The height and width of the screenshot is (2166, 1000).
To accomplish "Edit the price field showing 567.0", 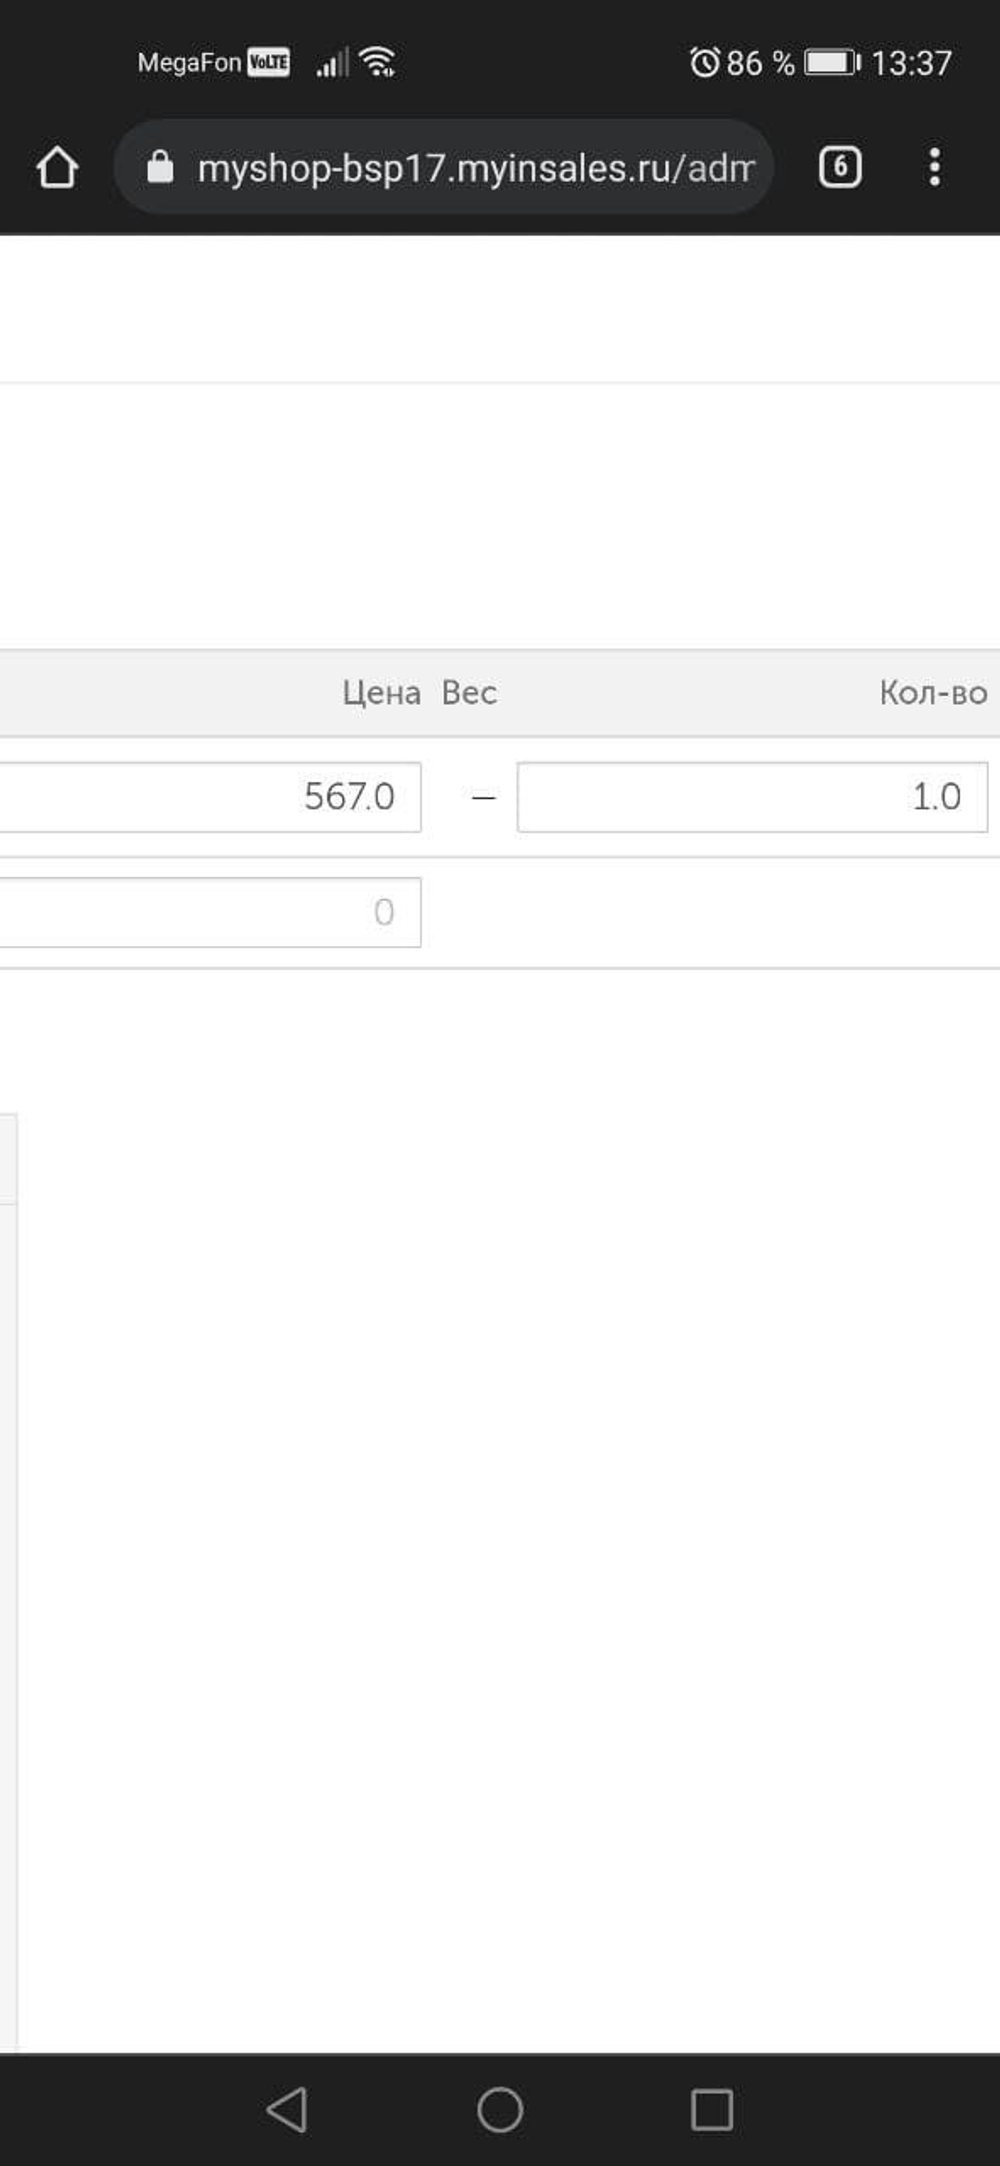I will point(210,797).
